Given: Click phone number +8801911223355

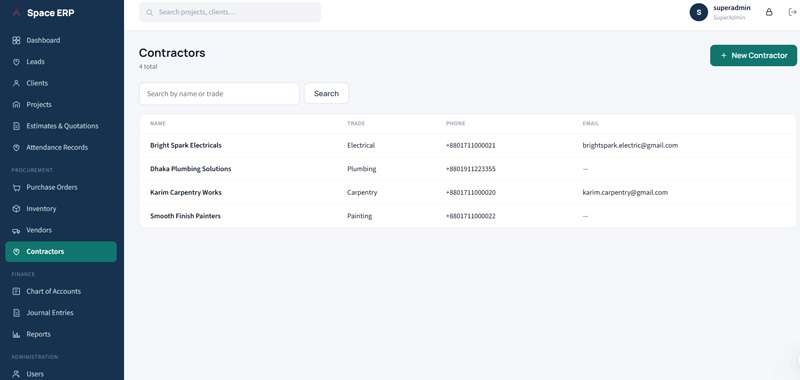Looking at the screenshot, I should (x=470, y=169).
